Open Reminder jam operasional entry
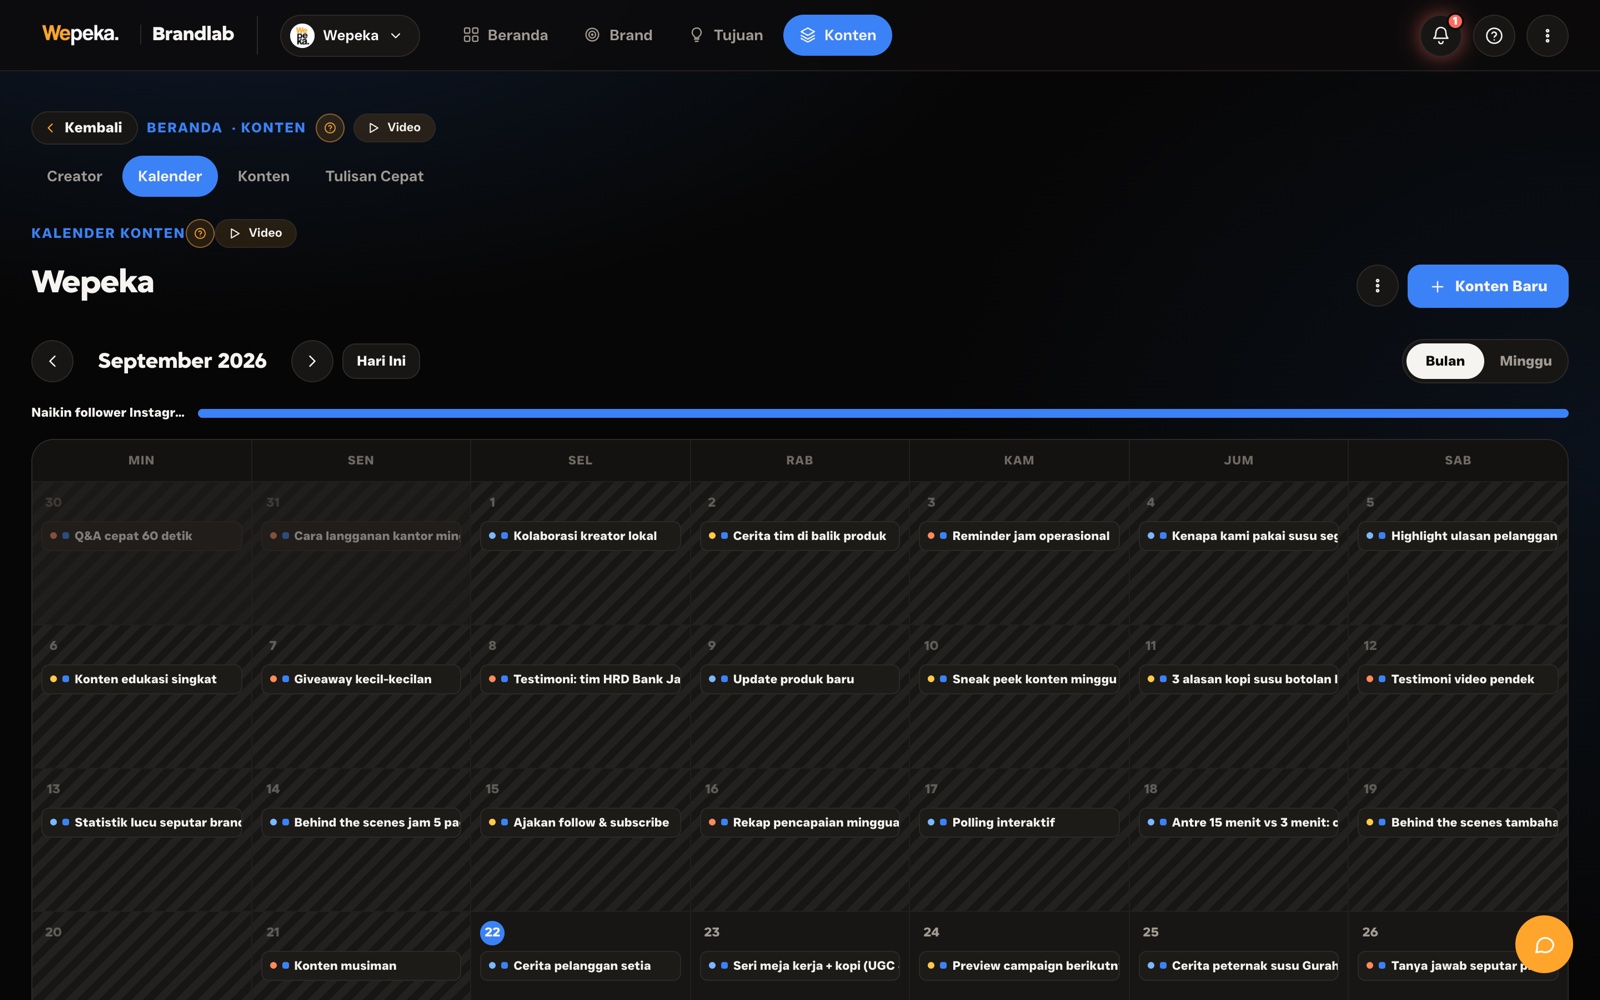 click(1019, 536)
